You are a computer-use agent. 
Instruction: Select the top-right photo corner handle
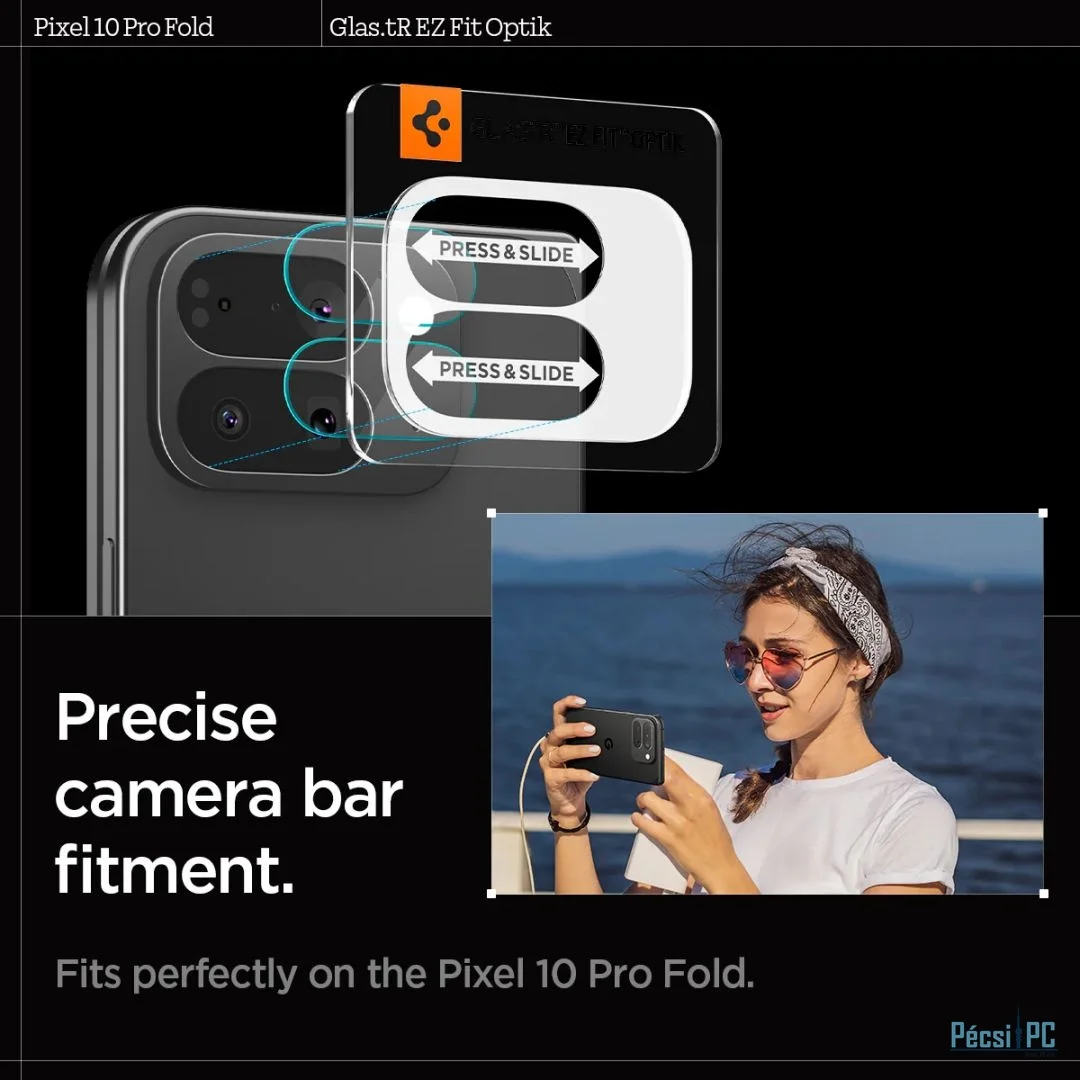(1043, 513)
